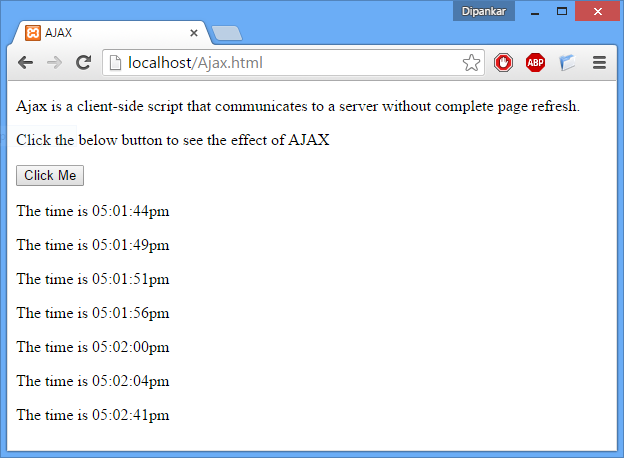The image size is (624, 458).
Task: Click the browser back arrow
Action: tap(25, 62)
